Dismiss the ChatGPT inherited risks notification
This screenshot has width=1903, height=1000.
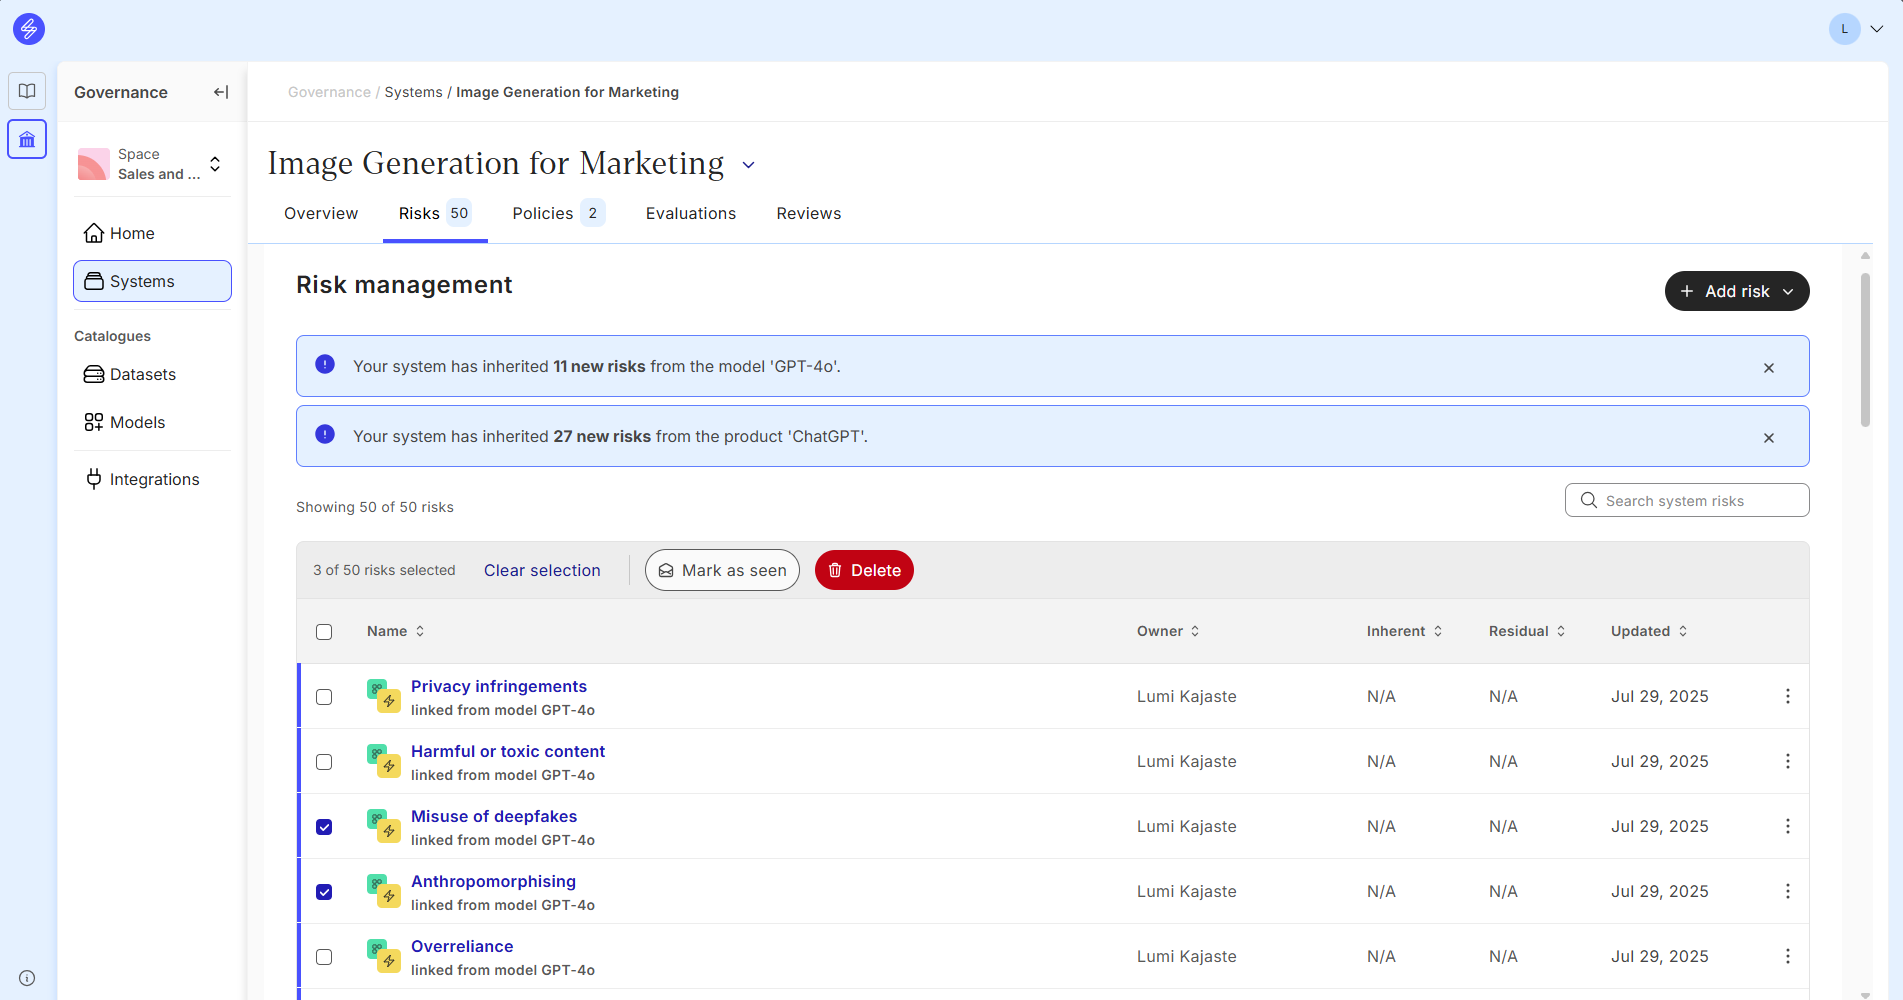tap(1768, 438)
